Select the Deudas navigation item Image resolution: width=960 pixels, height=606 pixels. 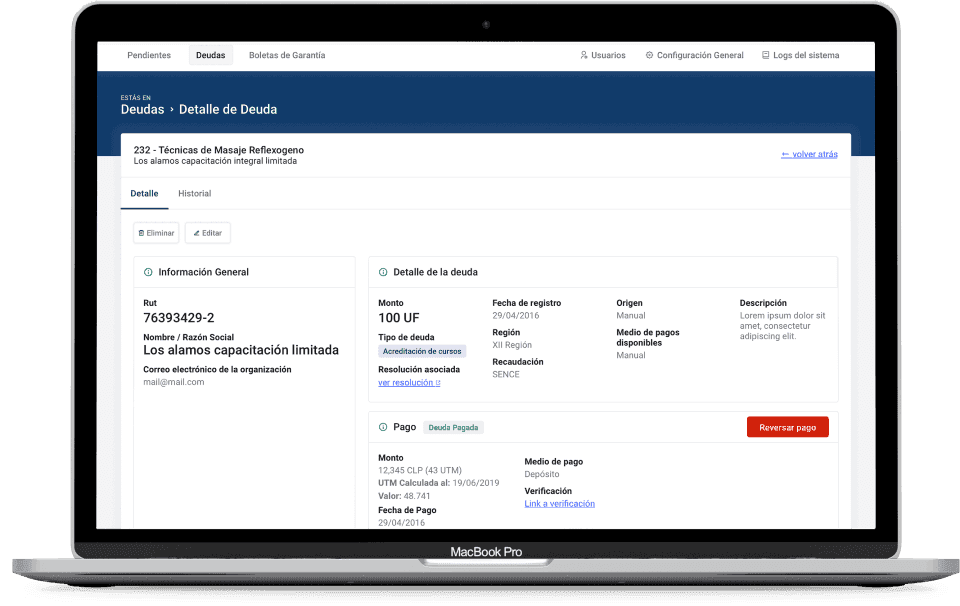click(210, 56)
